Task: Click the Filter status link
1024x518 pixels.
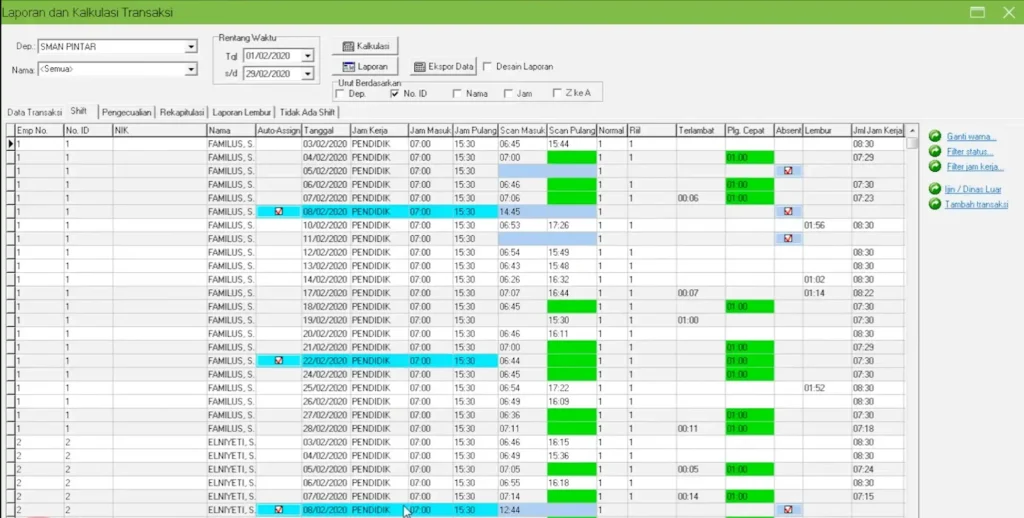Action: [x=969, y=151]
